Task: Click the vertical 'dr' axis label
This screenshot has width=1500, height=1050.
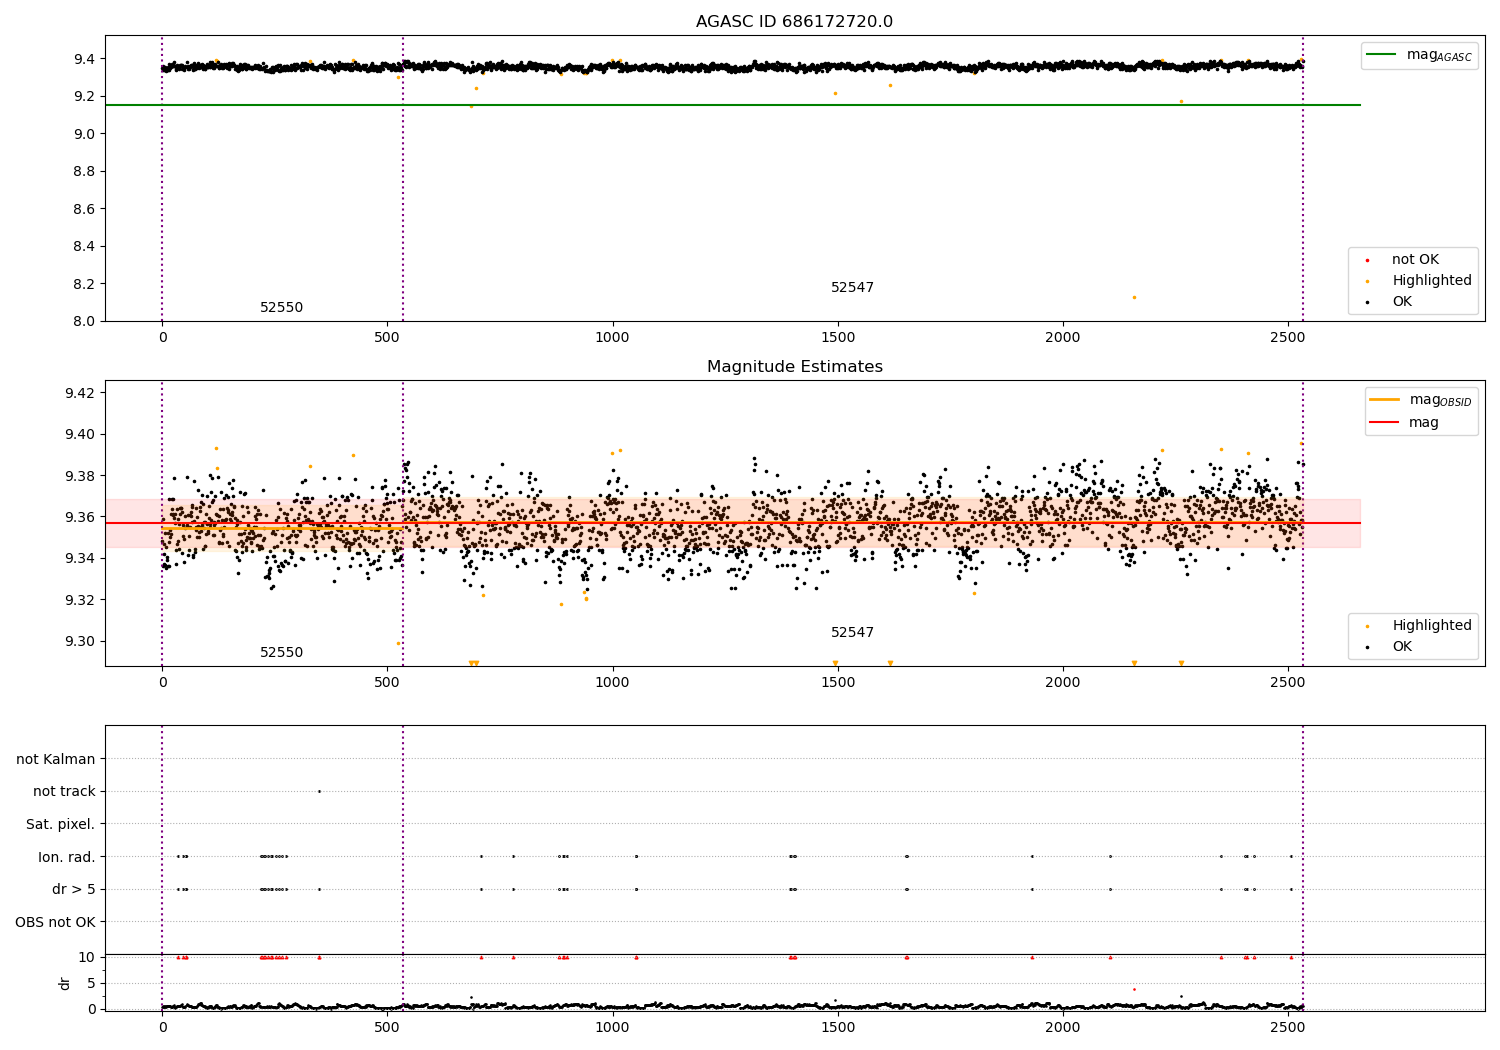Action: click(65, 983)
